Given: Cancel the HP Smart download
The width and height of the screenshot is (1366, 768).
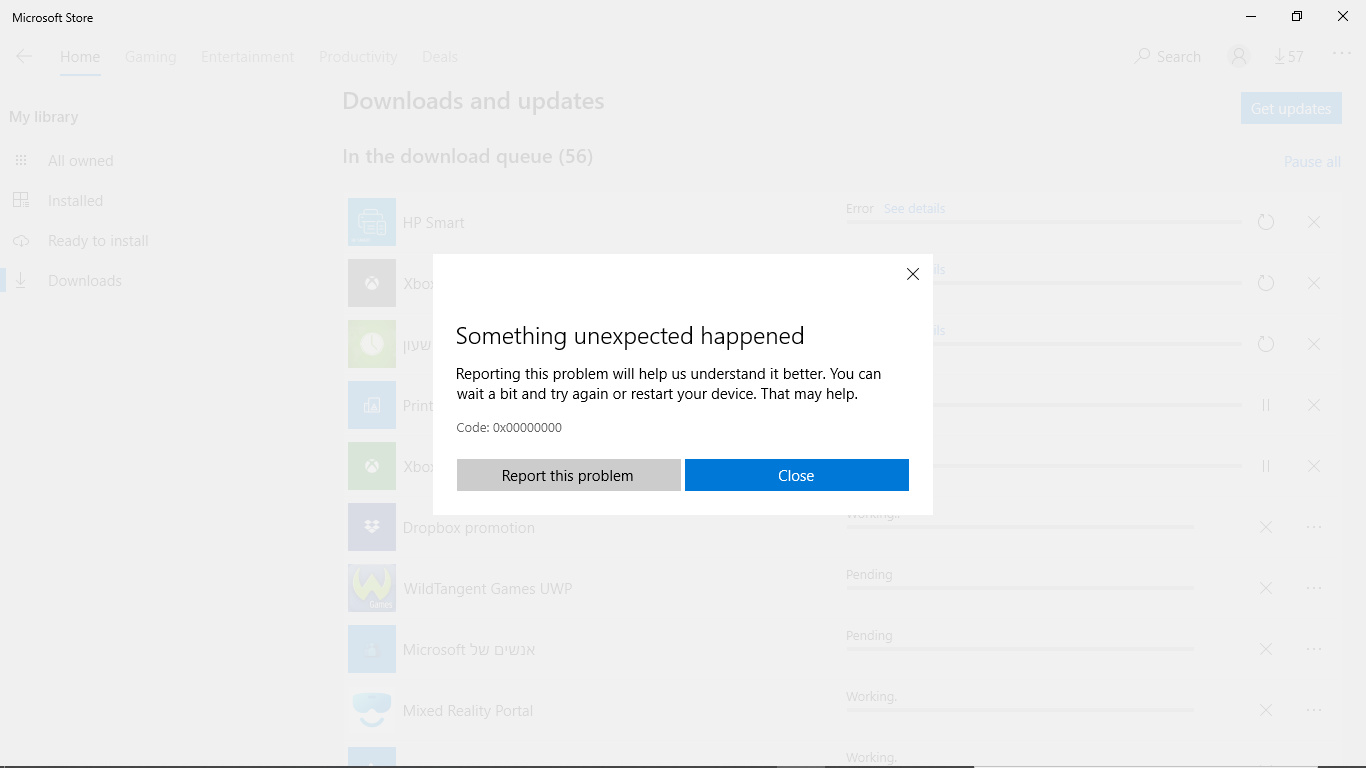Looking at the screenshot, I should (x=1314, y=222).
